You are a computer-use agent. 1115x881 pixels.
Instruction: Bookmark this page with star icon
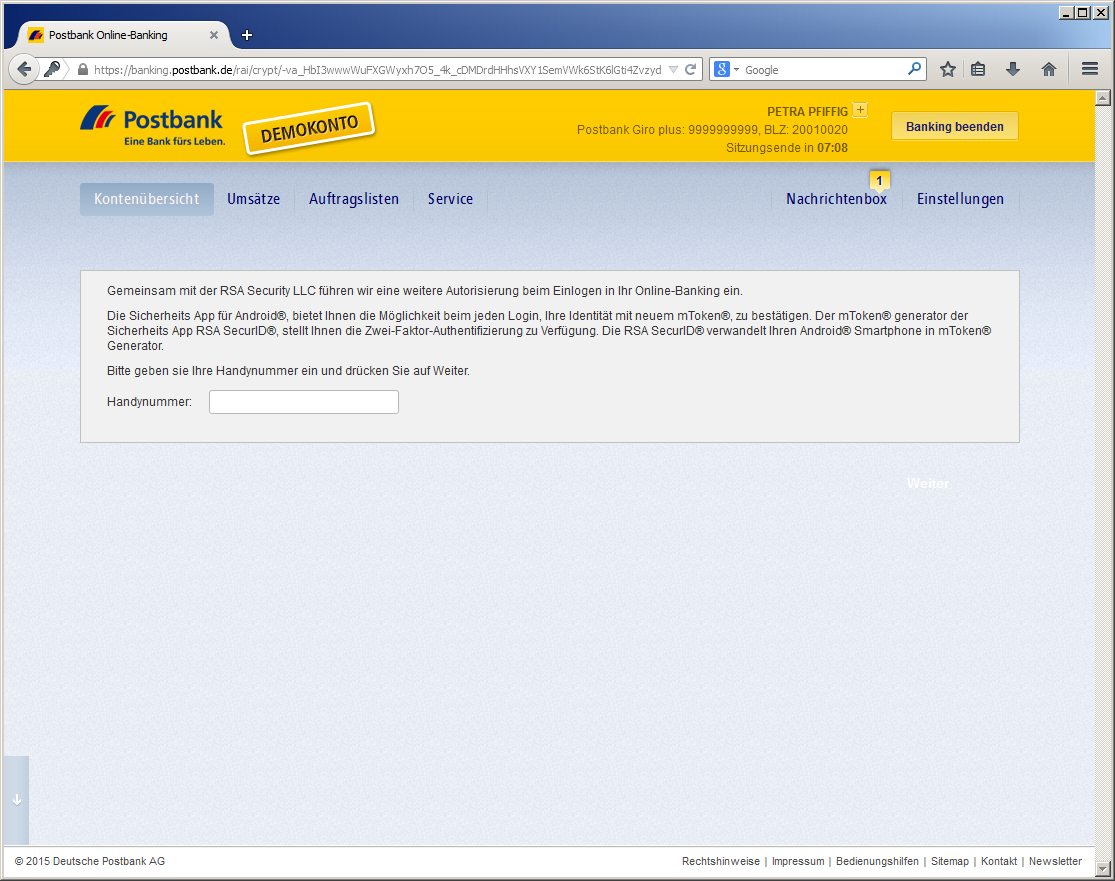point(947,69)
